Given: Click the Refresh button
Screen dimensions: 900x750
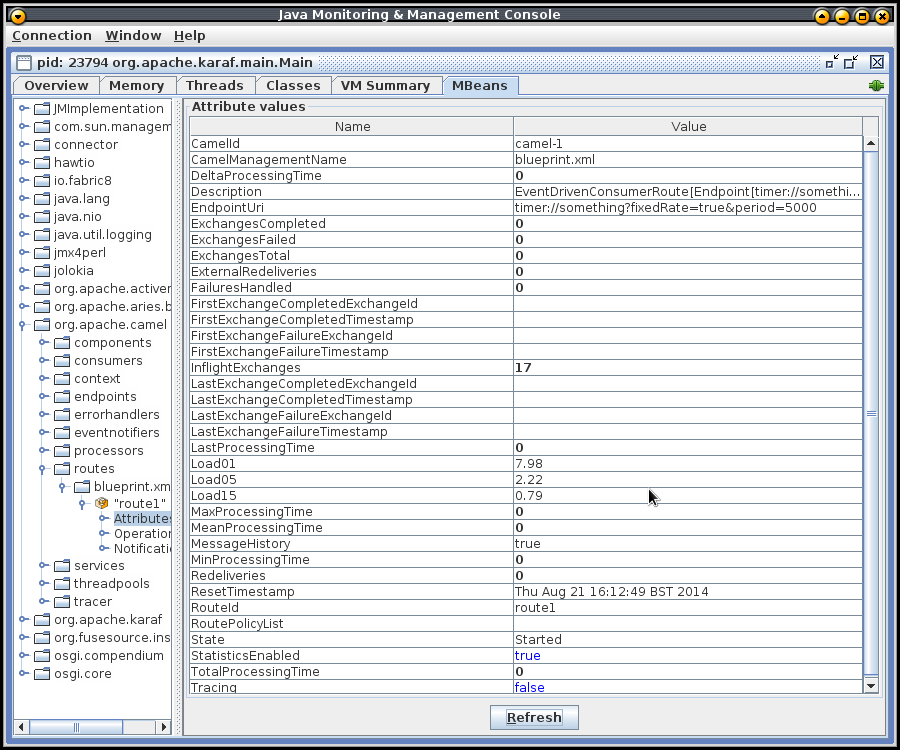Looking at the screenshot, I should pos(534,717).
